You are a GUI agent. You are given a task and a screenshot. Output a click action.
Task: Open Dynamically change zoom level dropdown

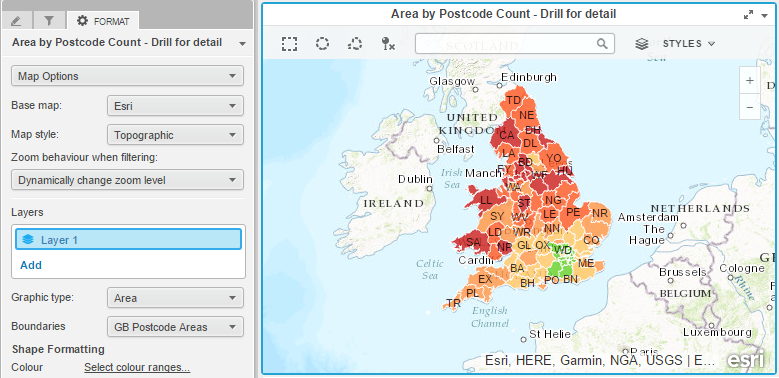click(127, 180)
